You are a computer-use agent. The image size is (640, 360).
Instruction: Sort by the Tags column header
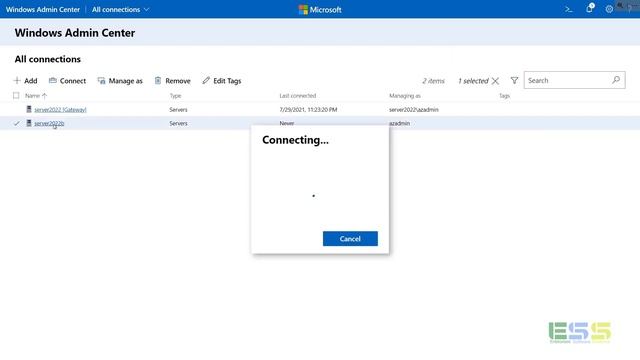click(504, 96)
